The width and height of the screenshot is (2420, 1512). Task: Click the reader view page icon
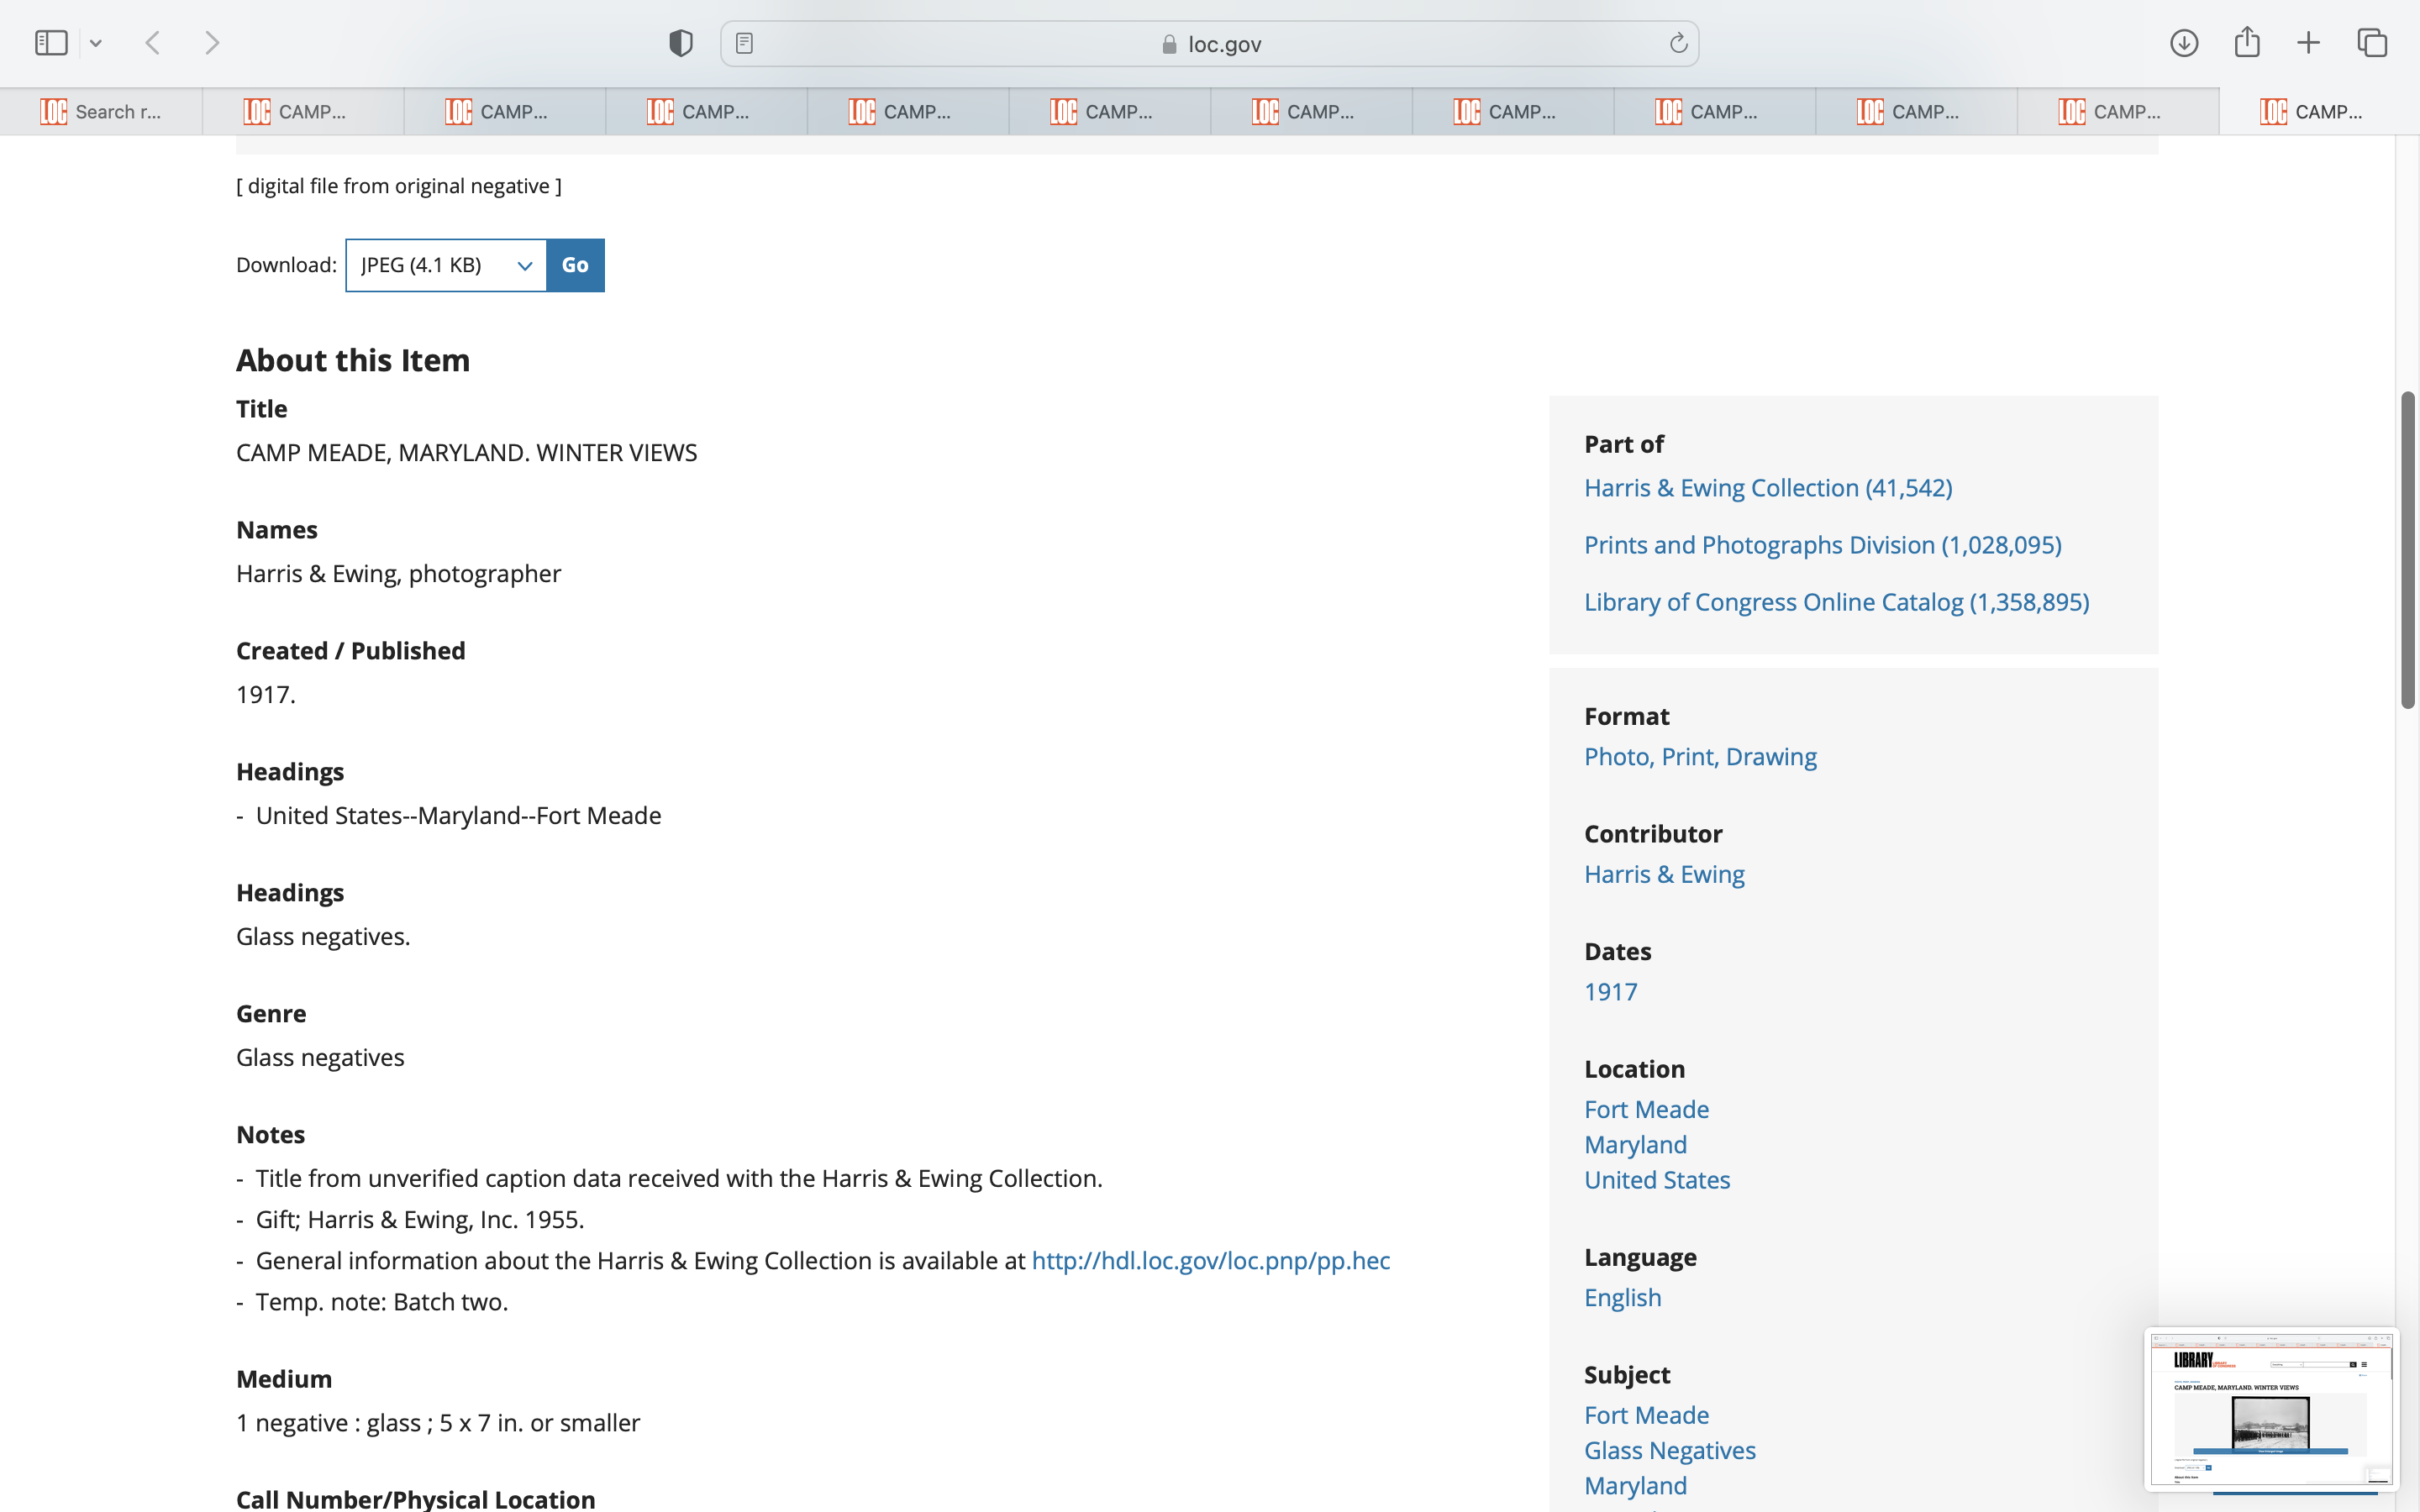744,43
